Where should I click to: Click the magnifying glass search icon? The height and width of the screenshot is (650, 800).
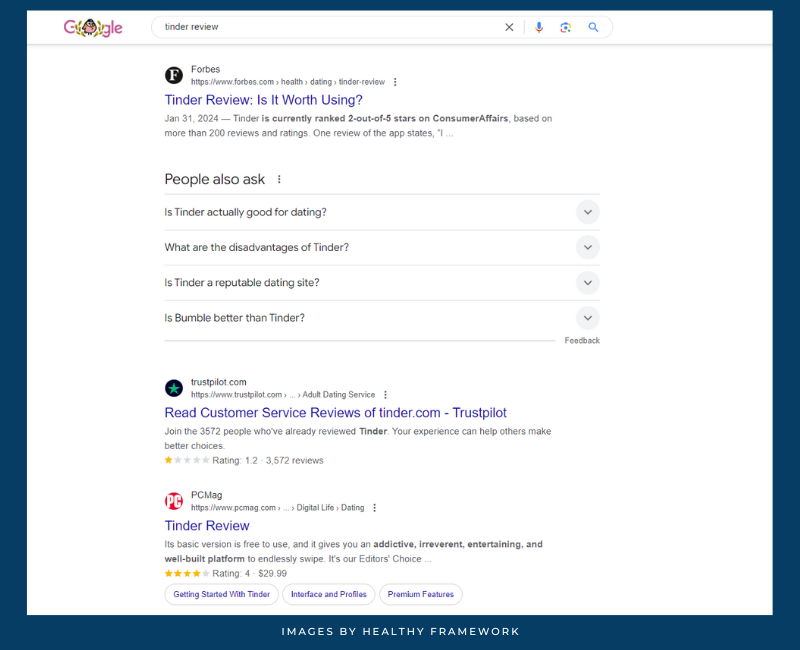pos(593,27)
